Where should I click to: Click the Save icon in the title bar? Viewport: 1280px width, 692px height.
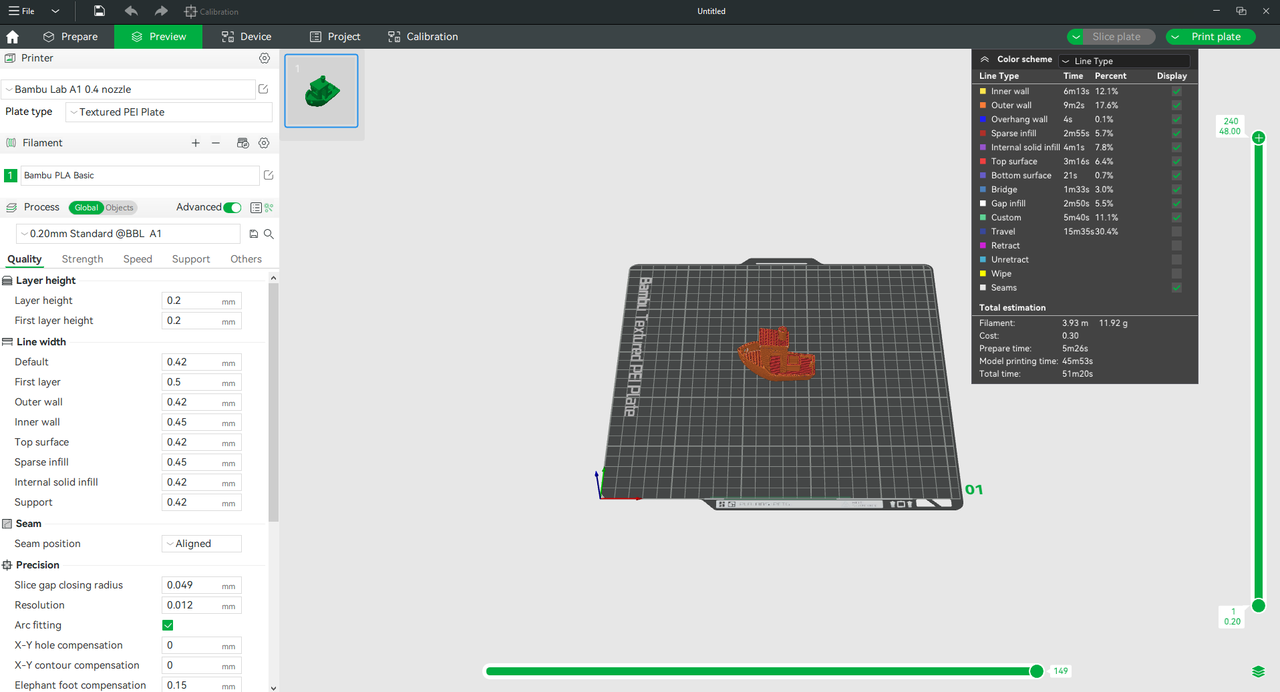pyautogui.click(x=99, y=11)
